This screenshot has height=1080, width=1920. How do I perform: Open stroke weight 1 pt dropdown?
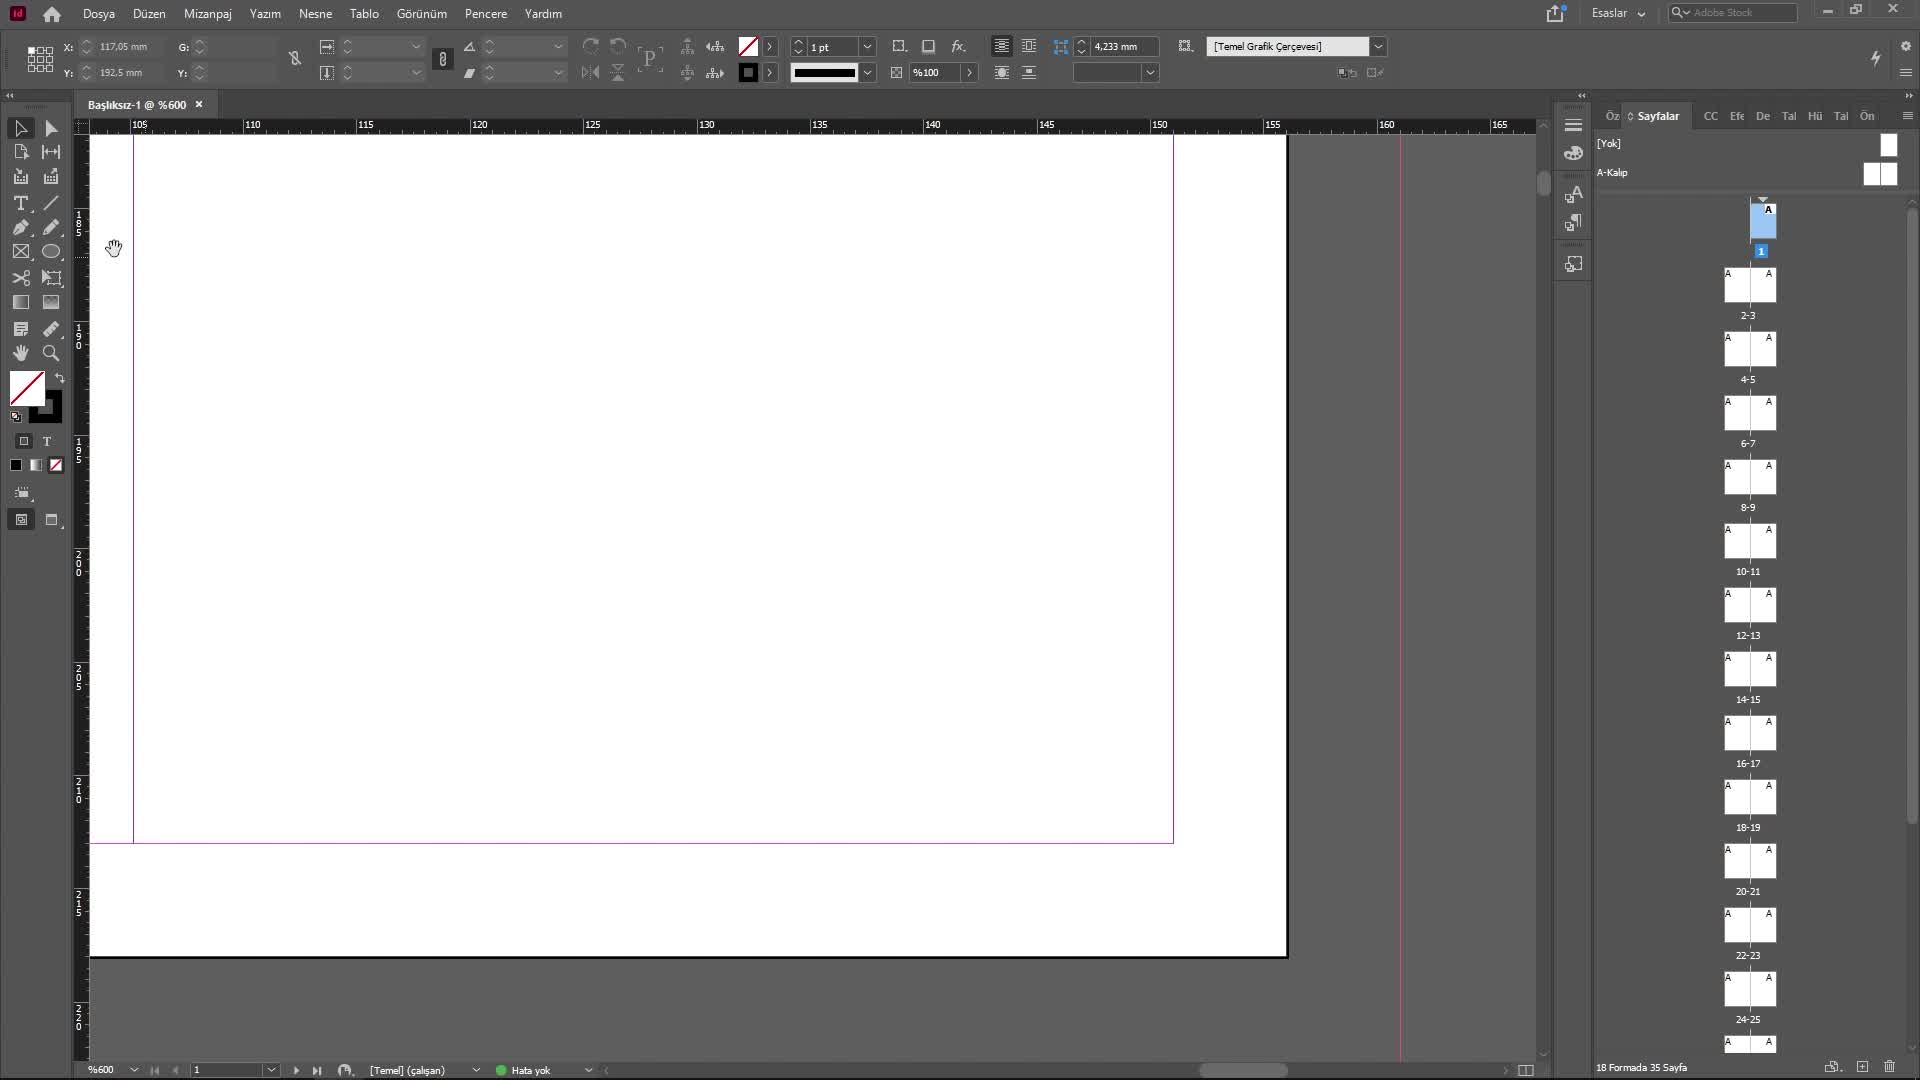pyautogui.click(x=868, y=46)
